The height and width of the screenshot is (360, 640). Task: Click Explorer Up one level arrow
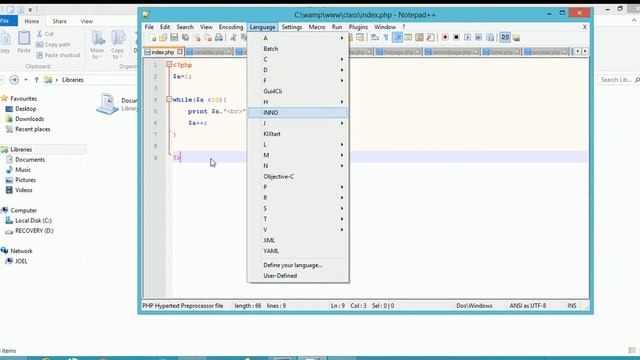point(37,80)
